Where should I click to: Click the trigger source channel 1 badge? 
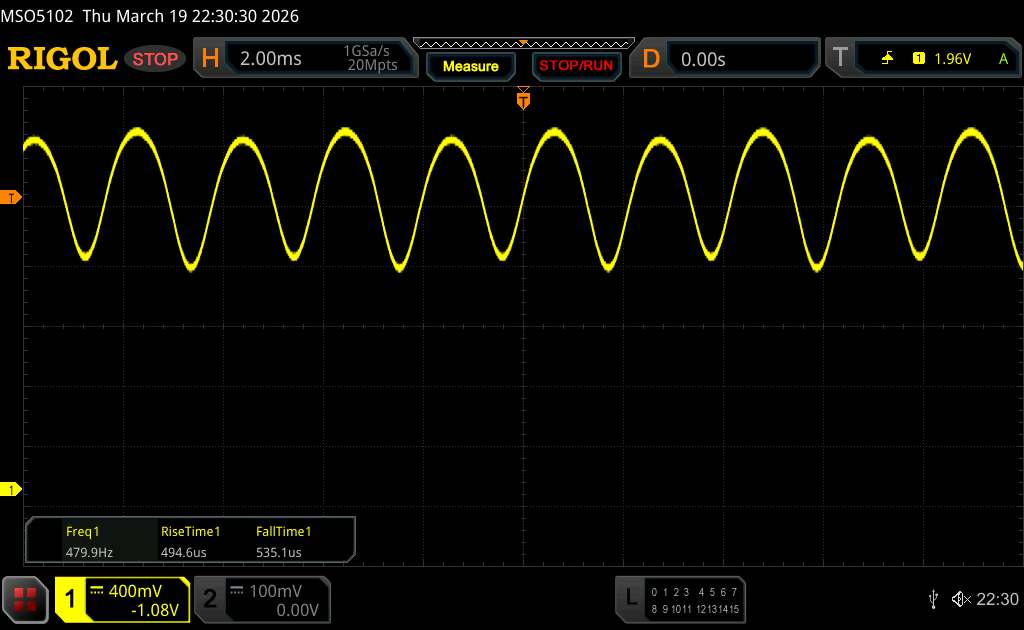click(918, 59)
